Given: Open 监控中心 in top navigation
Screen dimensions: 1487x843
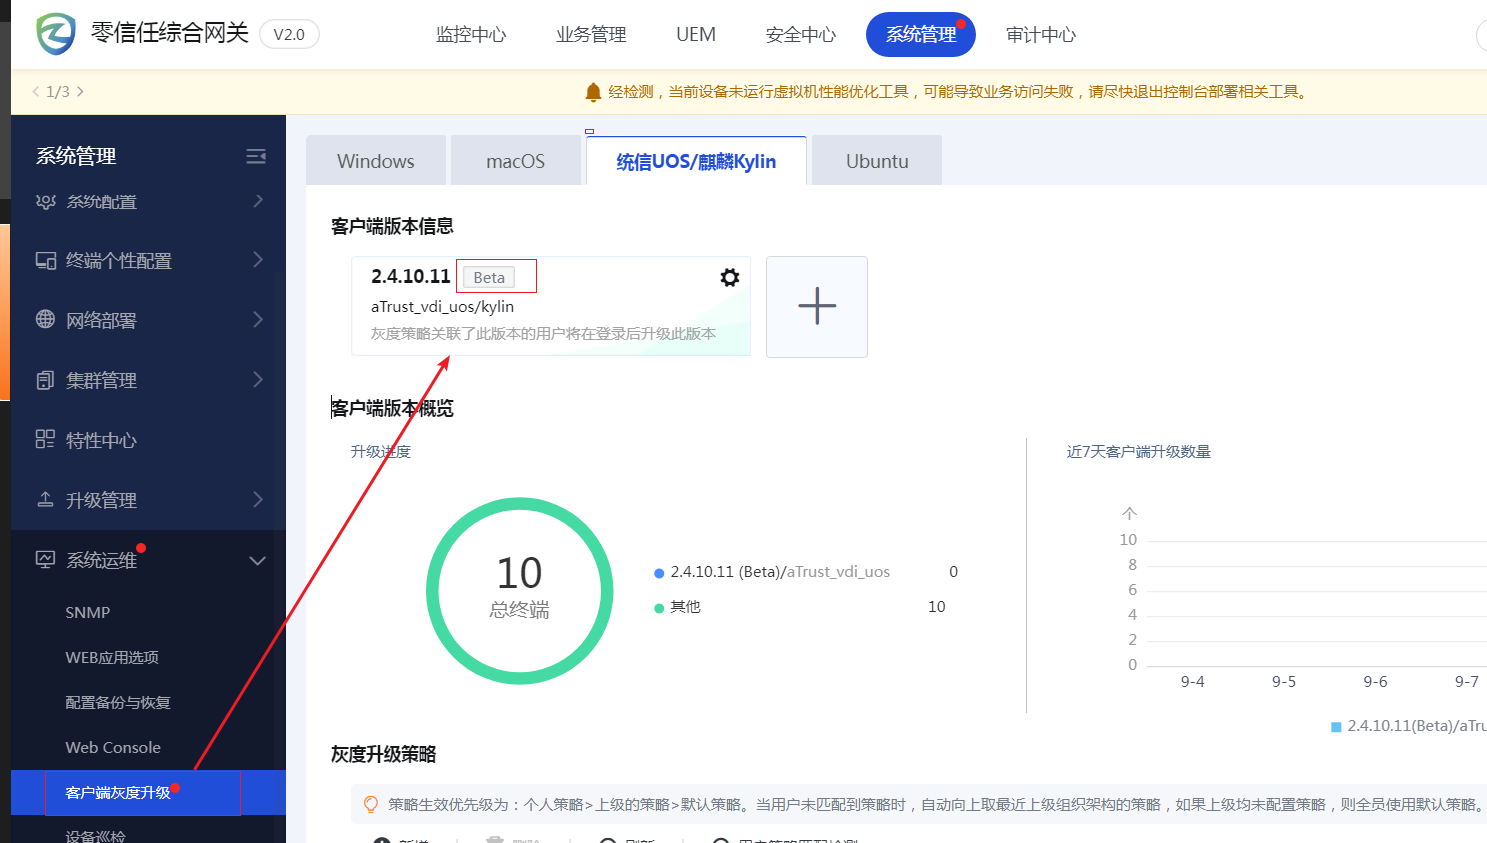Looking at the screenshot, I should (x=471, y=35).
